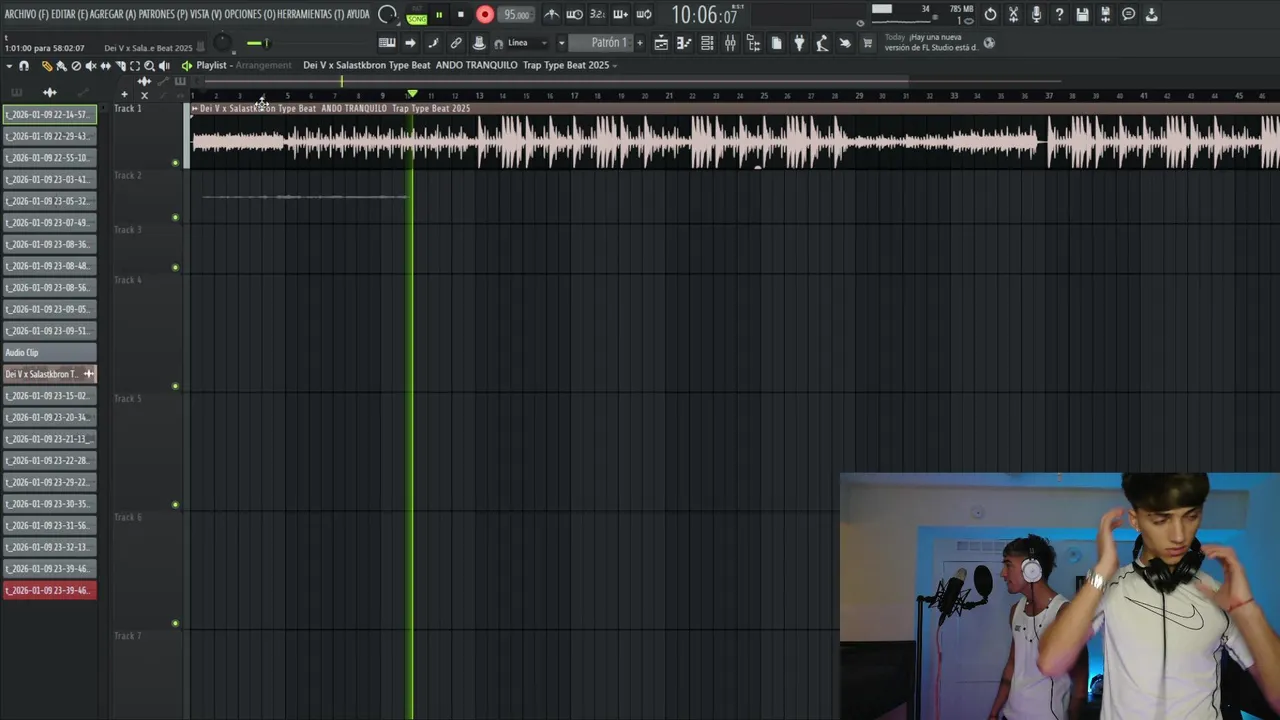Open the Línea snap dropdown

[x=525, y=43]
